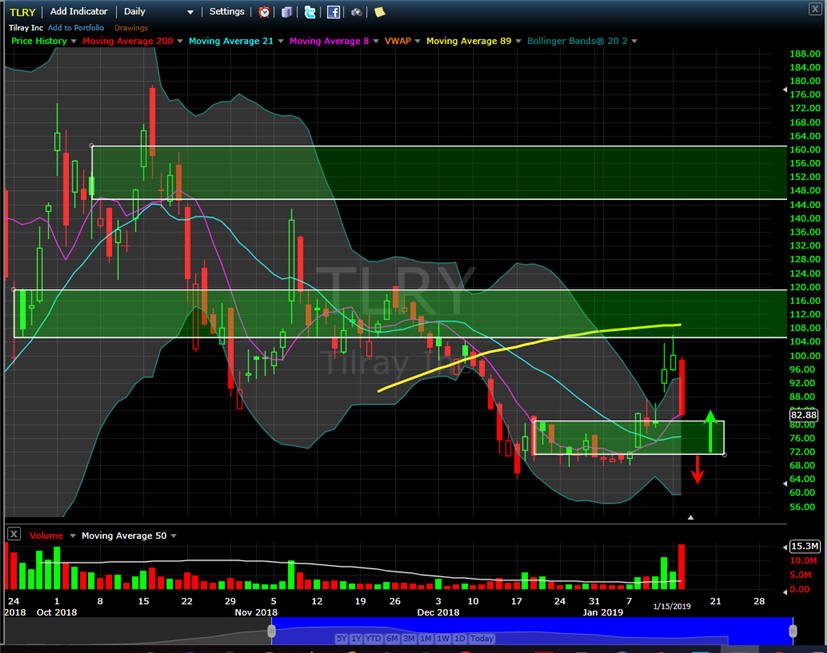Click the Dec 2018 date axis label
Screen dimensions: 827x653
point(438,612)
